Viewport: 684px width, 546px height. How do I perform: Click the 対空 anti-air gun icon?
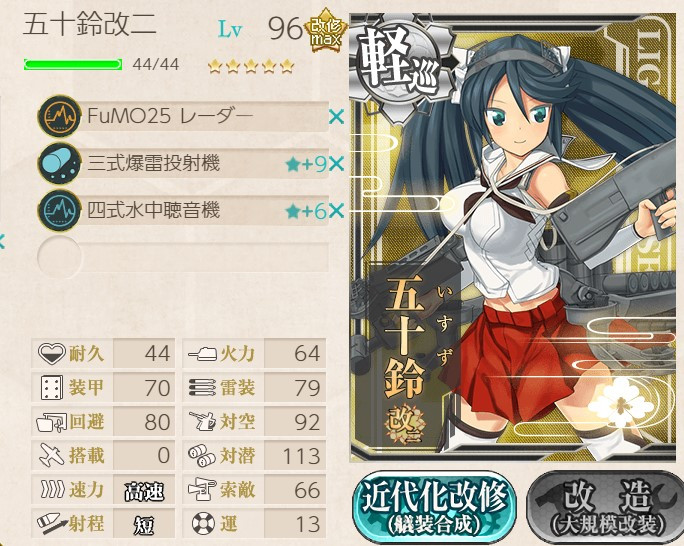[202, 421]
